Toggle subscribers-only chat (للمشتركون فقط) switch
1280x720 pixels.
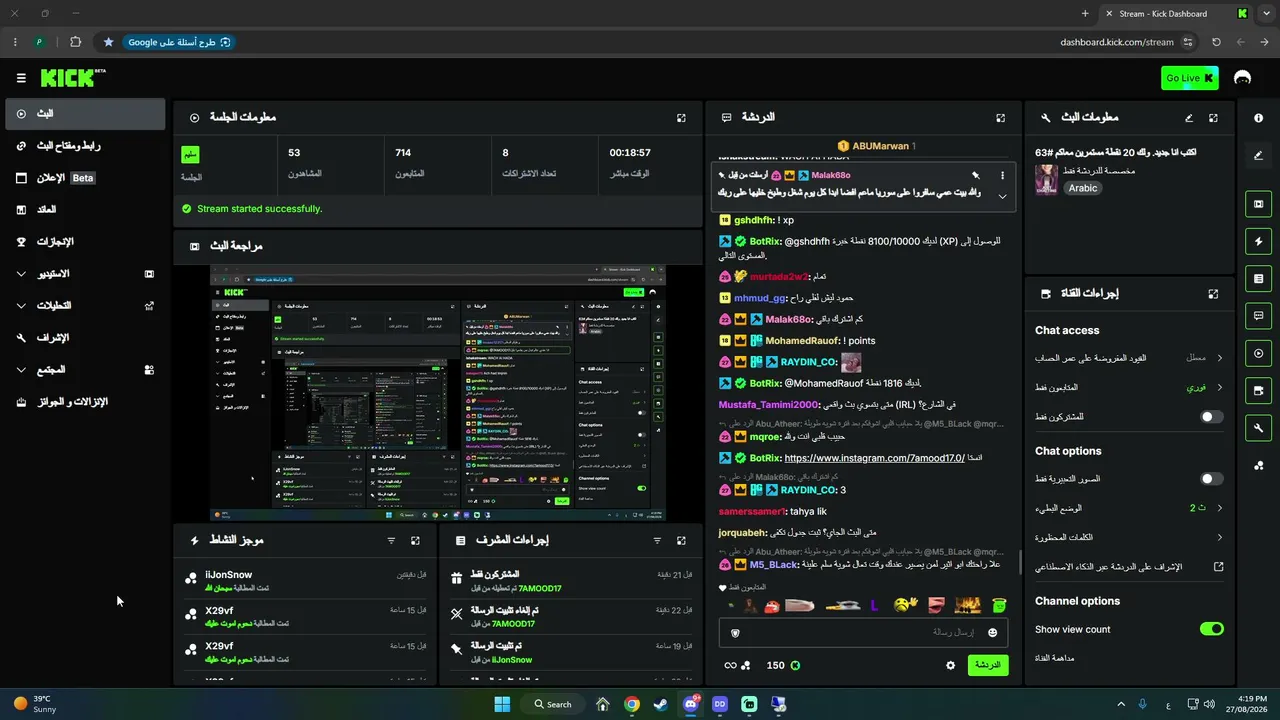[1211, 416]
